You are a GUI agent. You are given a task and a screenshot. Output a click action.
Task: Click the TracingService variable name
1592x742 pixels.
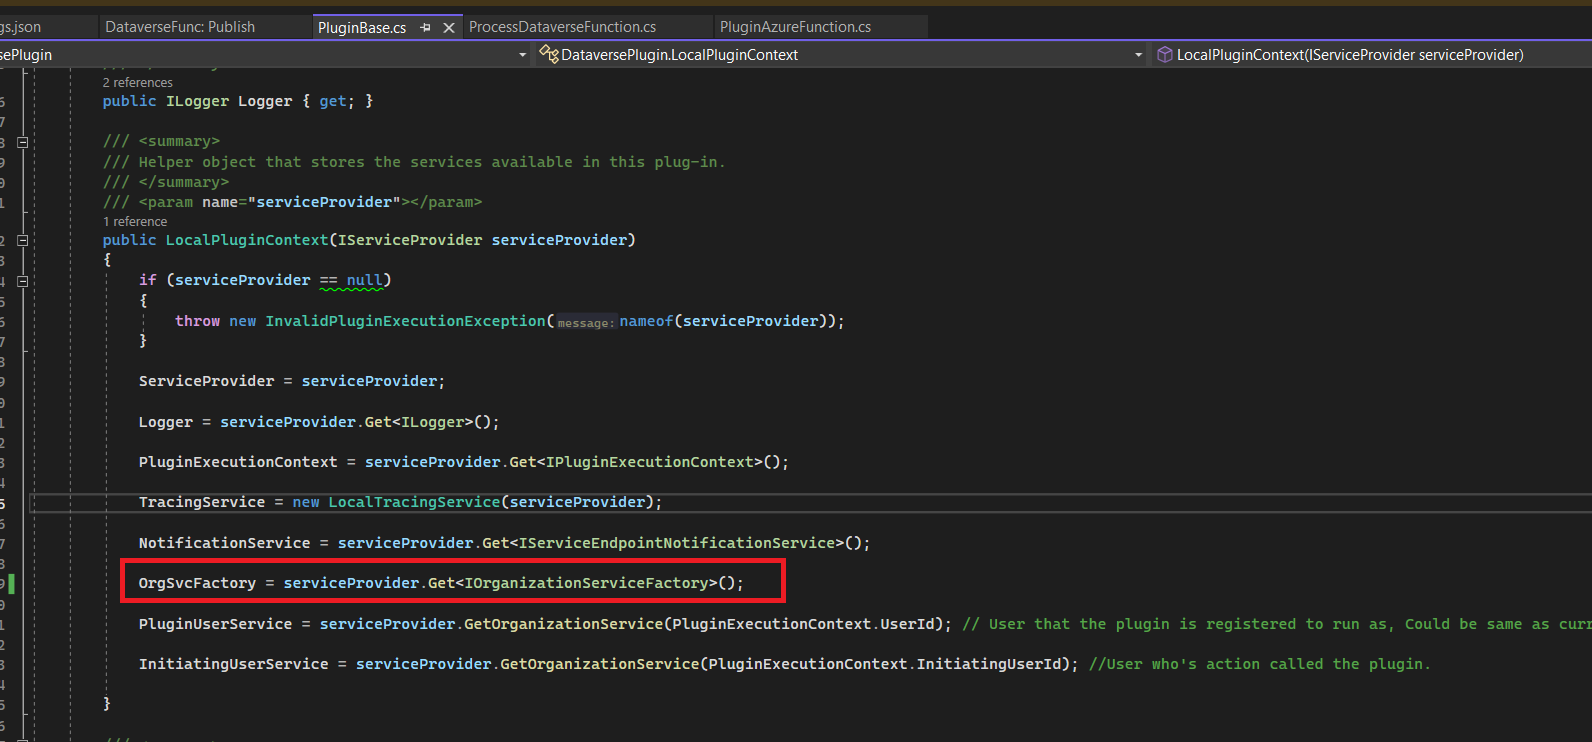202,502
